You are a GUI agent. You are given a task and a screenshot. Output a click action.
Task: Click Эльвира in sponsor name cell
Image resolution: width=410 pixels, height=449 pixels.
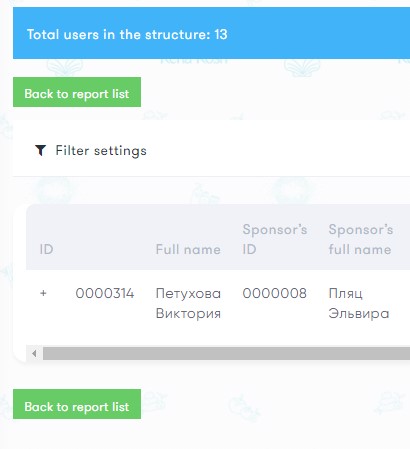pyautogui.click(x=359, y=313)
